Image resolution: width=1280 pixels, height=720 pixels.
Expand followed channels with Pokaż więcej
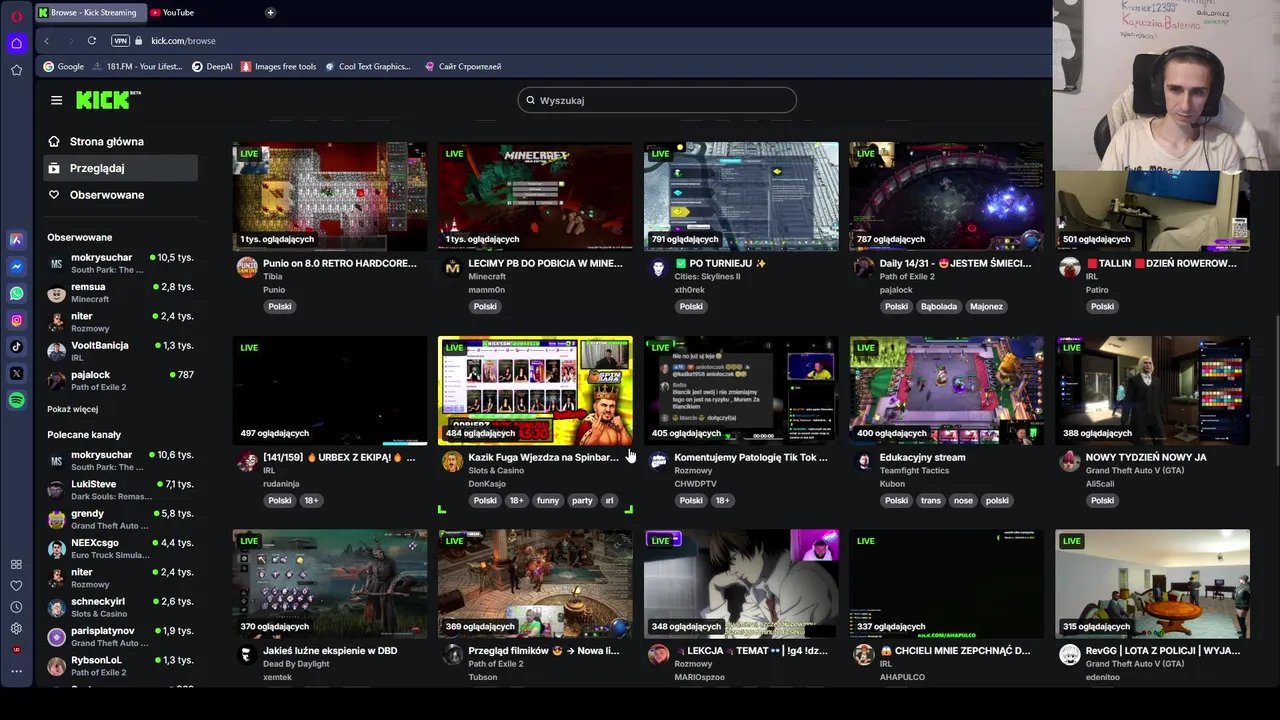pyautogui.click(x=72, y=409)
